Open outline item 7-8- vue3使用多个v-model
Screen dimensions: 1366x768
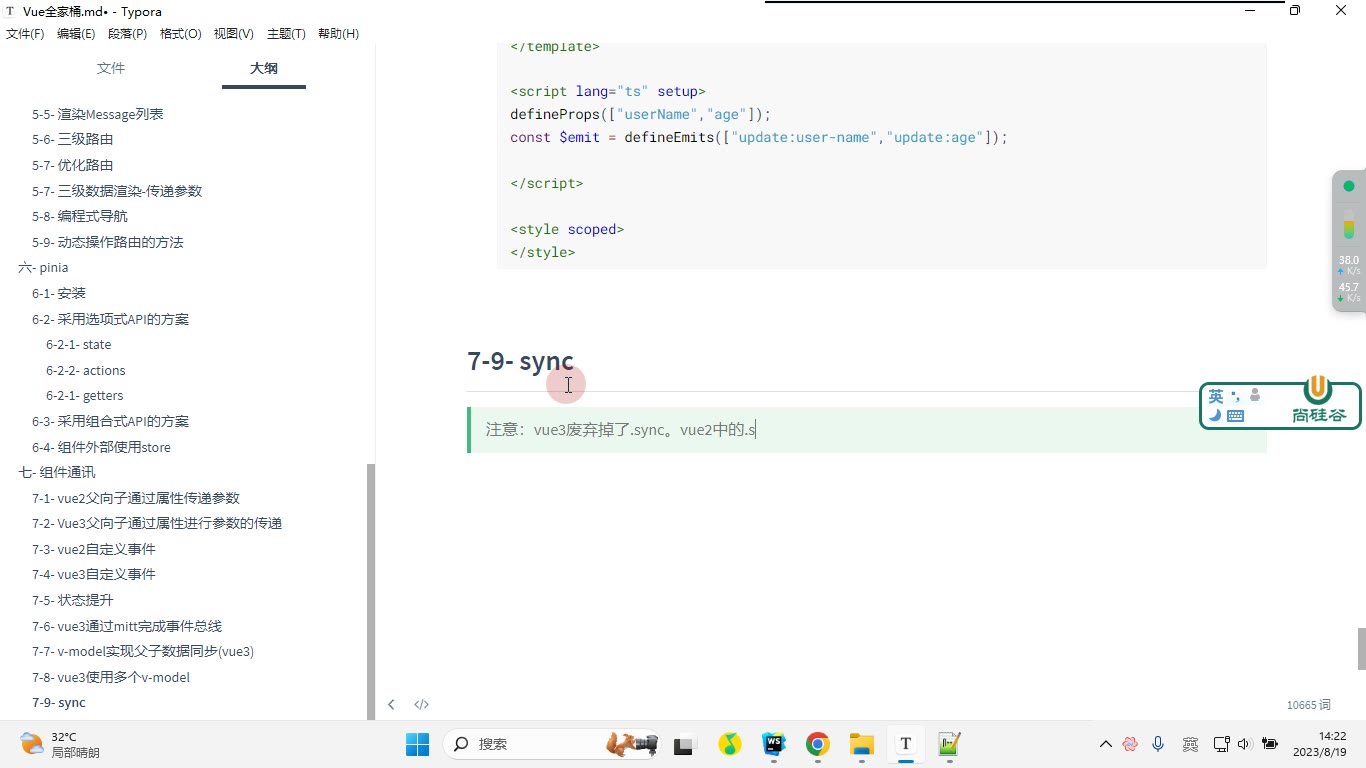[111, 677]
